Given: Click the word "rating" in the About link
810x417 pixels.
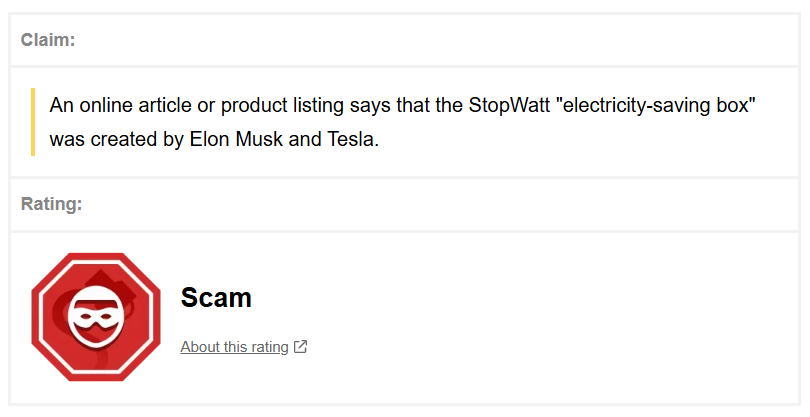Looking at the screenshot, I should tap(268, 347).
